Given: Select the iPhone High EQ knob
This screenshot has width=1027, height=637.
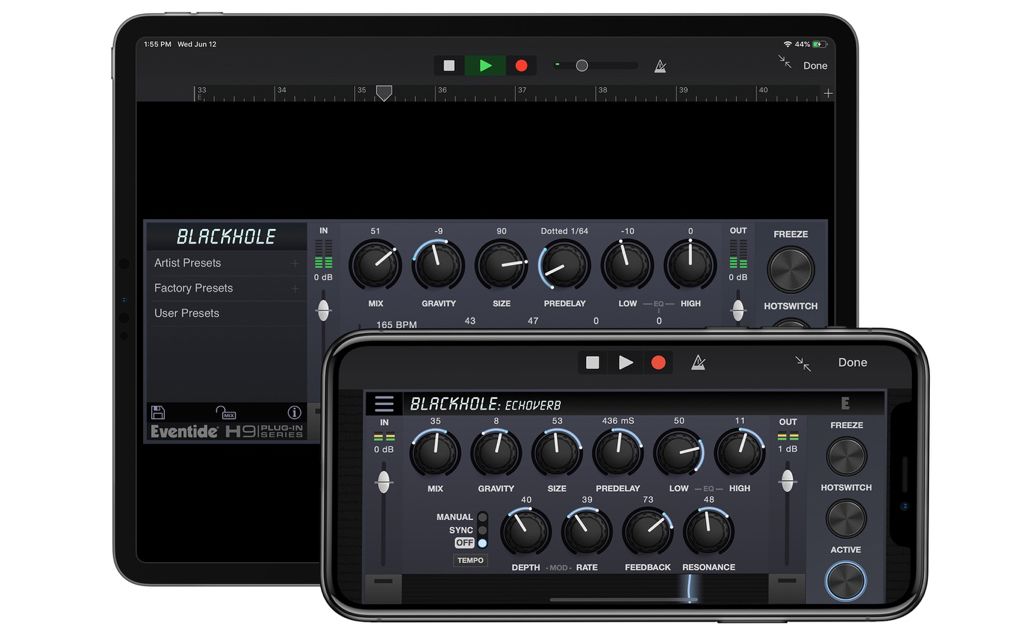Looking at the screenshot, I should pos(739,452).
